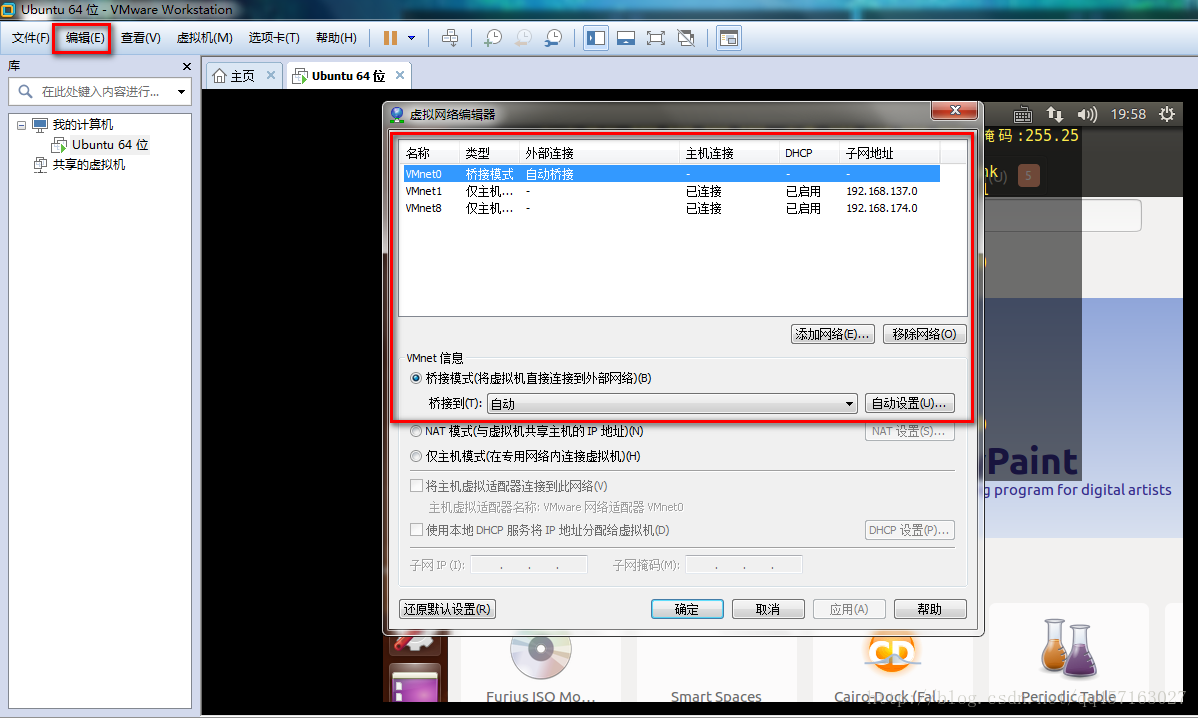Open the Ubuntu network indicator

1054,115
